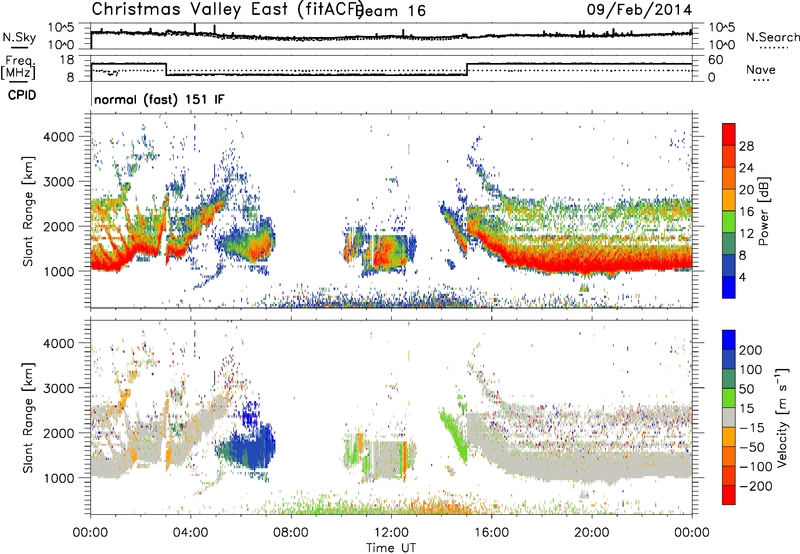Click the 'N.Search' legend label

coord(773,37)
